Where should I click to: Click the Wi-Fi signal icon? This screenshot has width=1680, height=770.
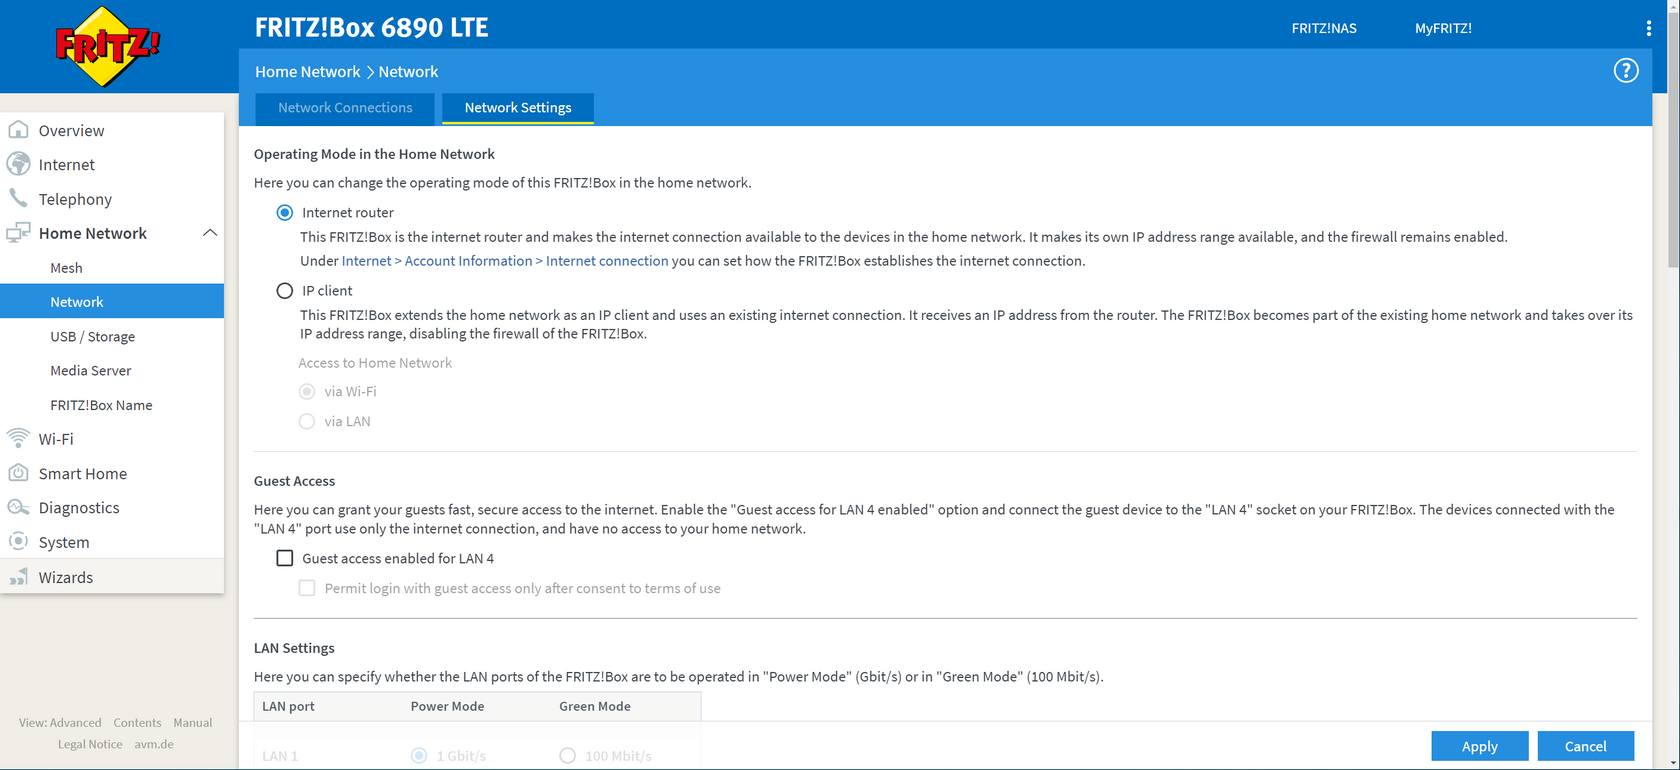point(18,438)
